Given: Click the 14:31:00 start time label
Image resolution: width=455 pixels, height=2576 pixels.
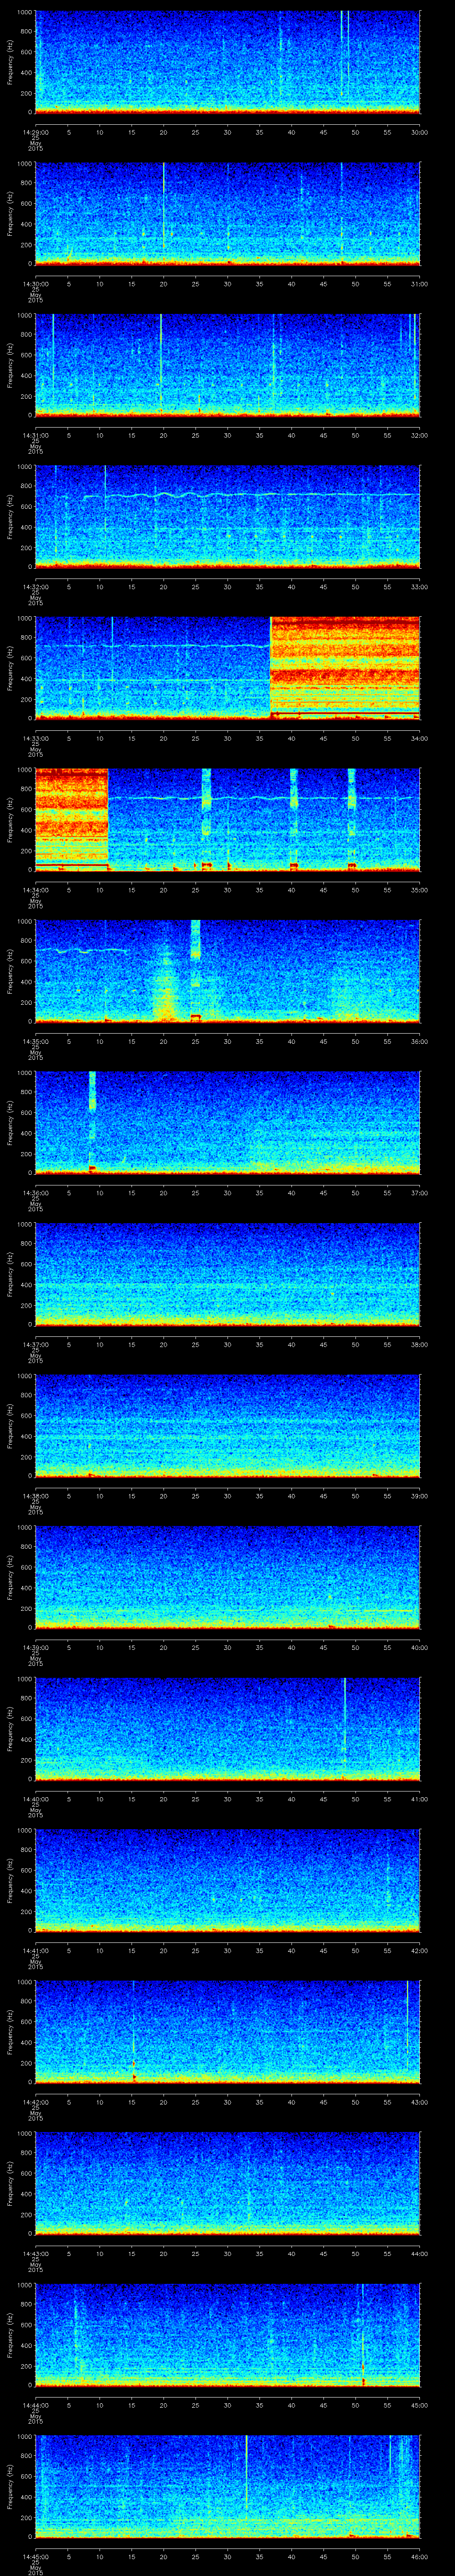Looking at the screenshot, I should click(x=35, y=435).
